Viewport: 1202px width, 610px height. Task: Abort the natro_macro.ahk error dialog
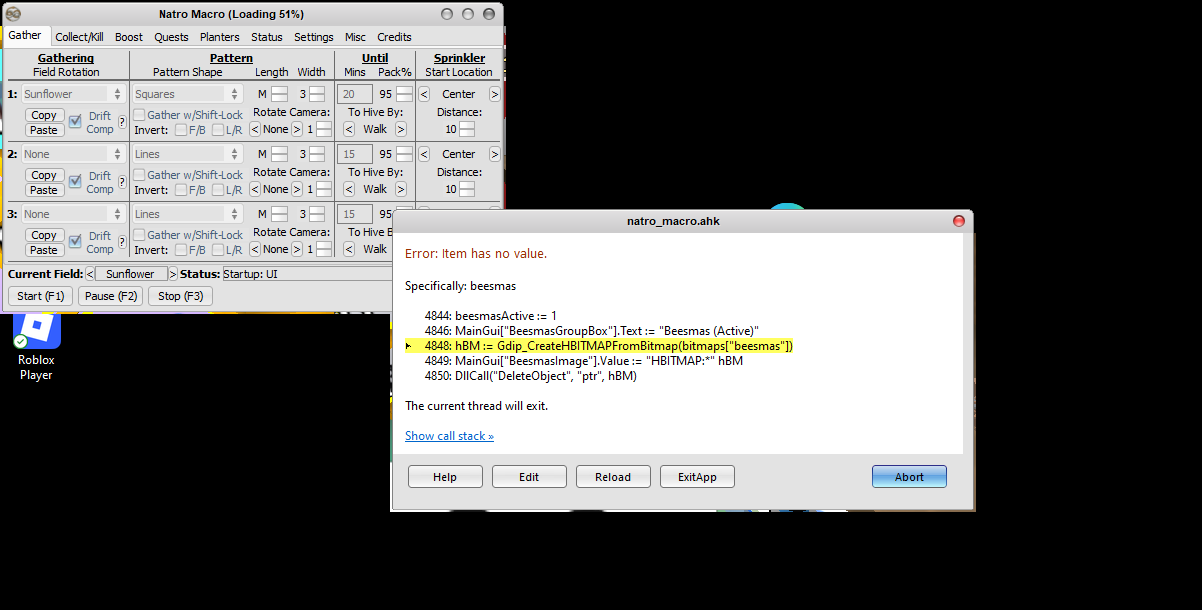coord(908,476)
